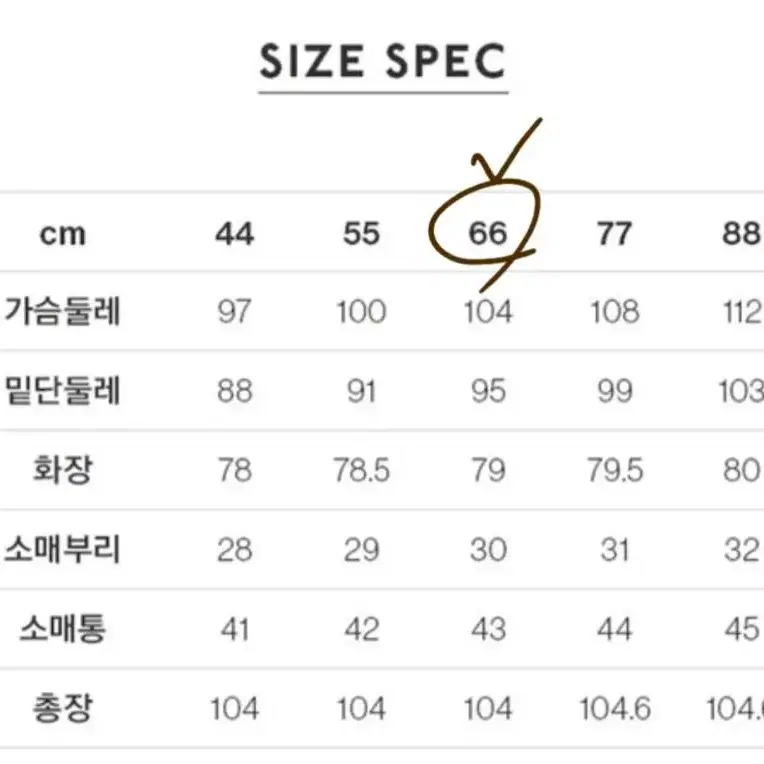Click the hand-drawn checkmark above 66
The width and height of the screenshot is (764, 764).
pyautogui.click(x=507, y=150)
